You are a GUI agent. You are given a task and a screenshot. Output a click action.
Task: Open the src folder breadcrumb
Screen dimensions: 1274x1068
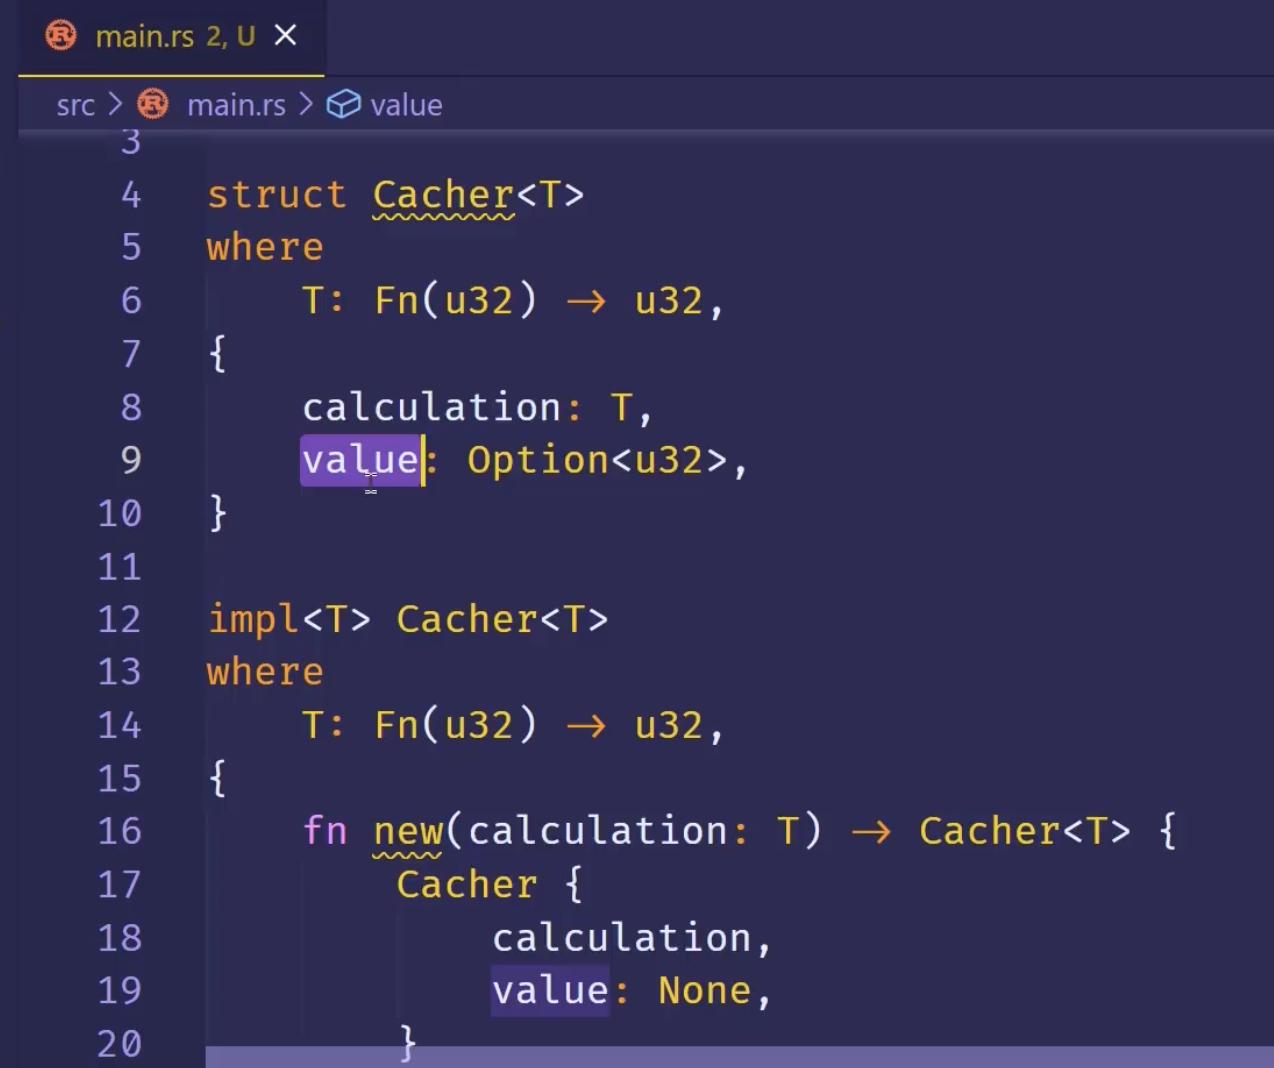(75, 105)
